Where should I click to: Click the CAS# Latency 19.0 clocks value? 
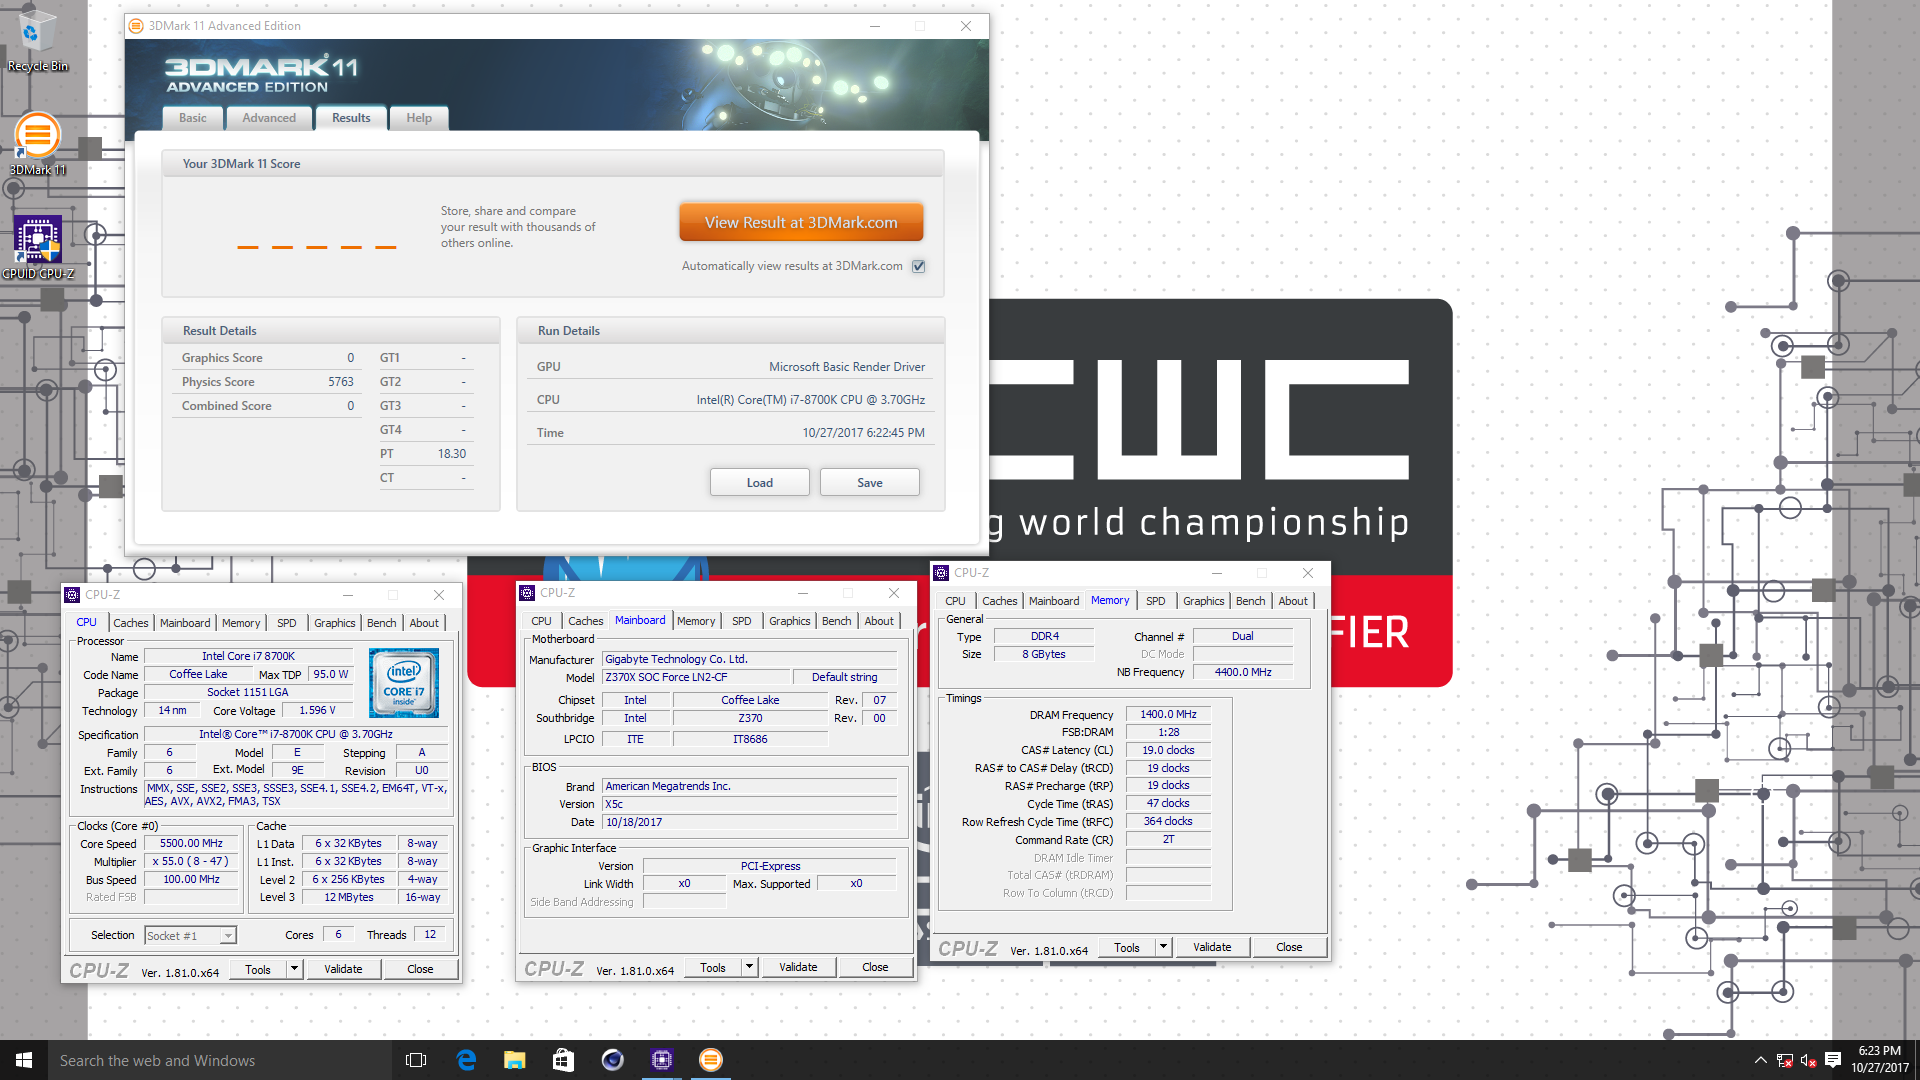coord(1168,750)
